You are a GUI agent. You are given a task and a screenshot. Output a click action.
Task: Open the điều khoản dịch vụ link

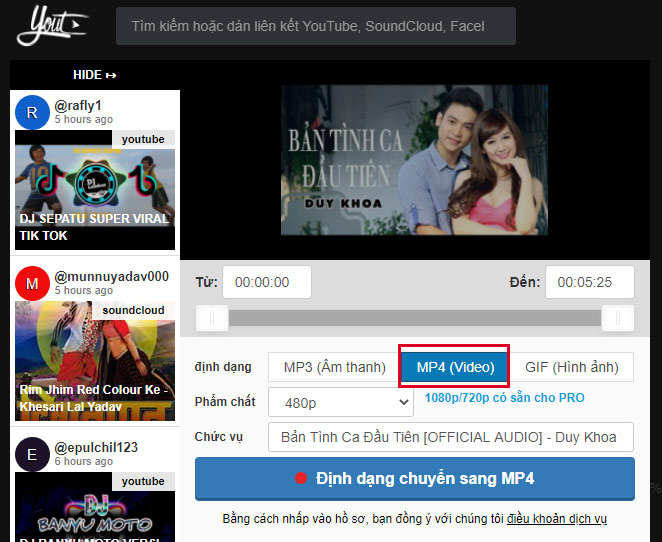coord(557,519)
